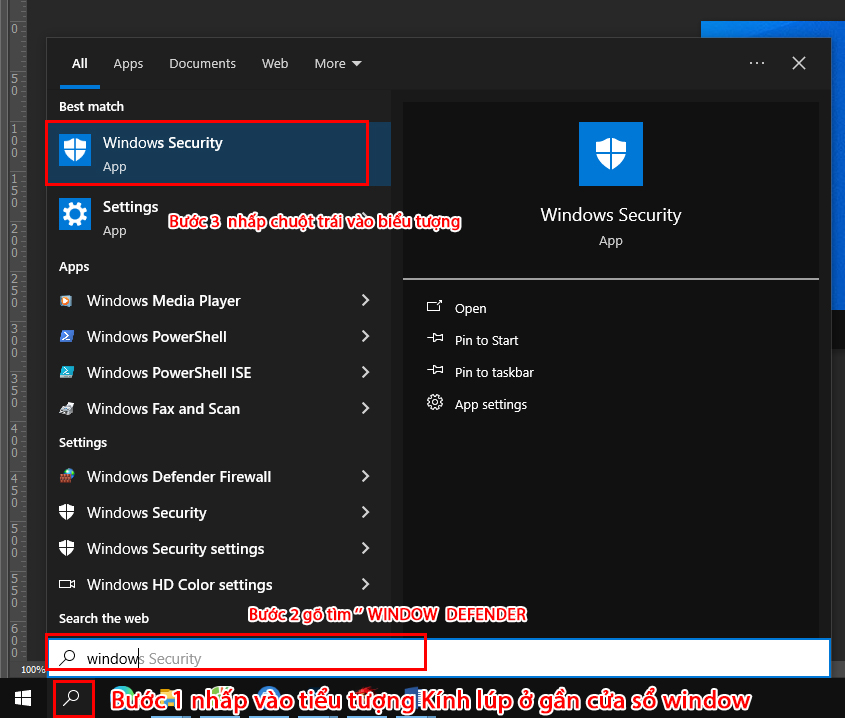The height and width of the screenshot is (718, 845).
Task: Click Windows Media Player icon
Action: click(66, 301)
